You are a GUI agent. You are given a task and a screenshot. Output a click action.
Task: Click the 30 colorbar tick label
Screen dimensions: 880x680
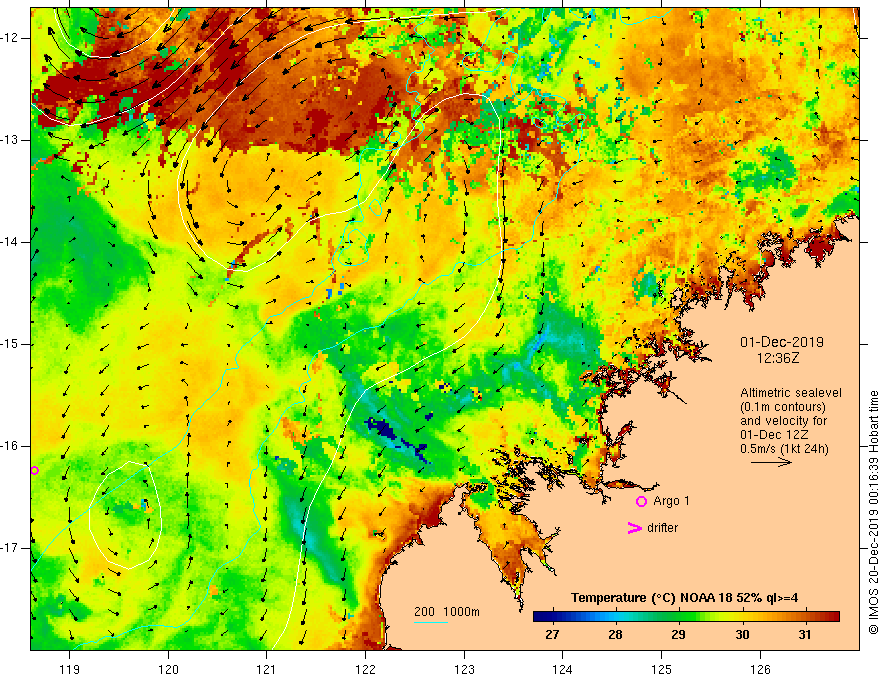pyautogui.click(x=742, y=635)
